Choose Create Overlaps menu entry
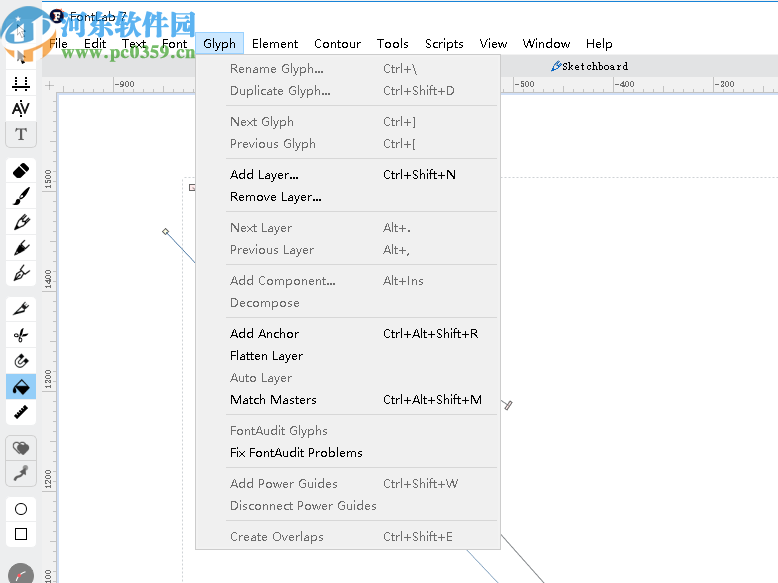778x583 pixels. tap(348, 537)
